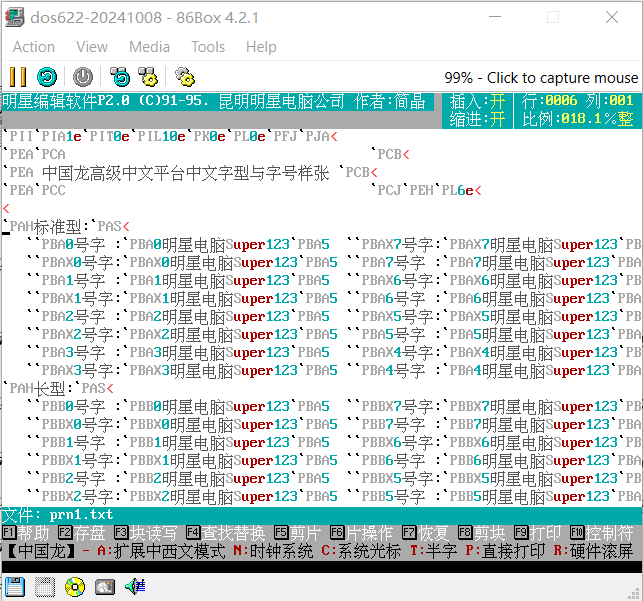
Task: Expand the Tools menu
Action: tap(208, 47)
